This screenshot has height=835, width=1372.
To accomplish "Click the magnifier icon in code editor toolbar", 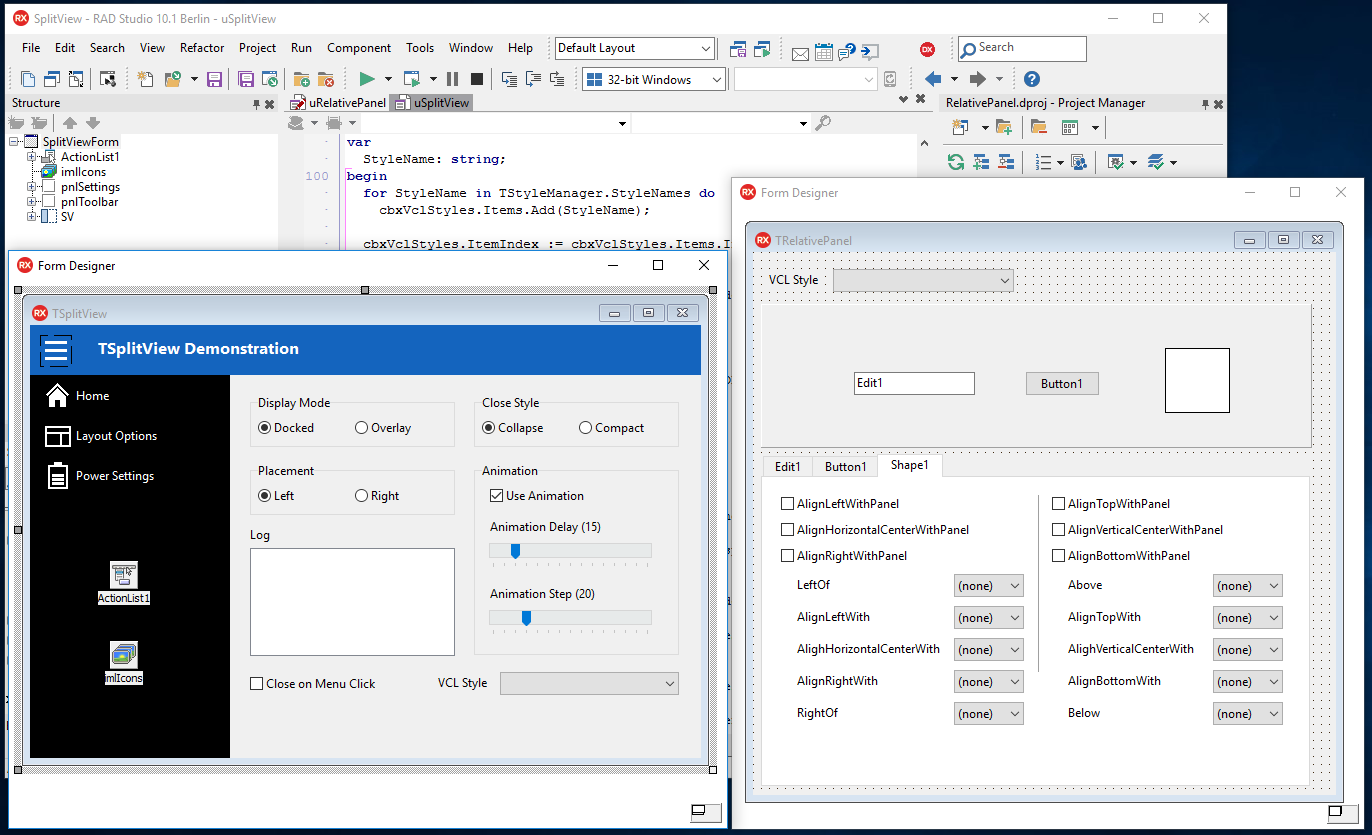I will tap(823, 123).
